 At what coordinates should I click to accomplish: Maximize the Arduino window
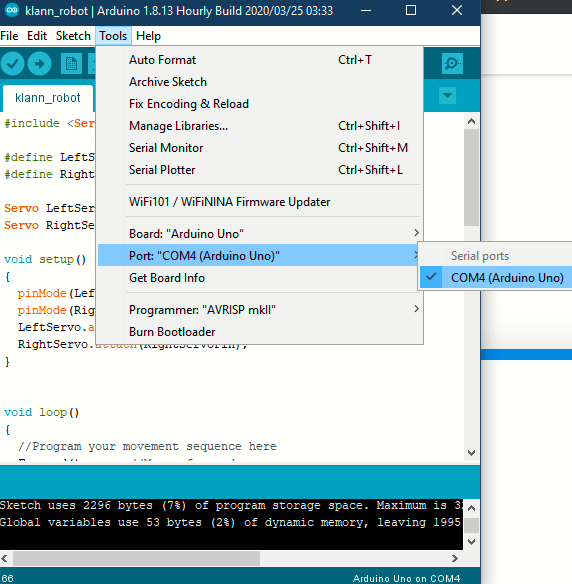(x=411, y=10)
